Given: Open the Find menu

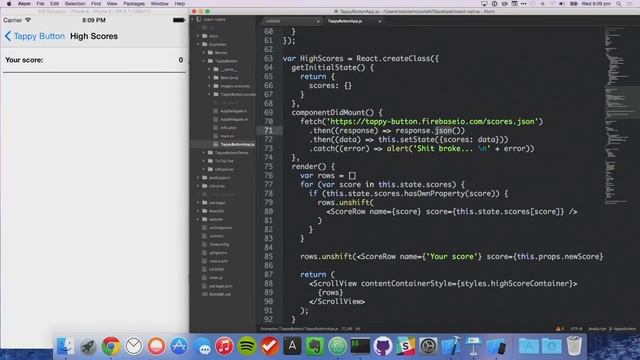Looking at the screenshot, I should 96,4.
